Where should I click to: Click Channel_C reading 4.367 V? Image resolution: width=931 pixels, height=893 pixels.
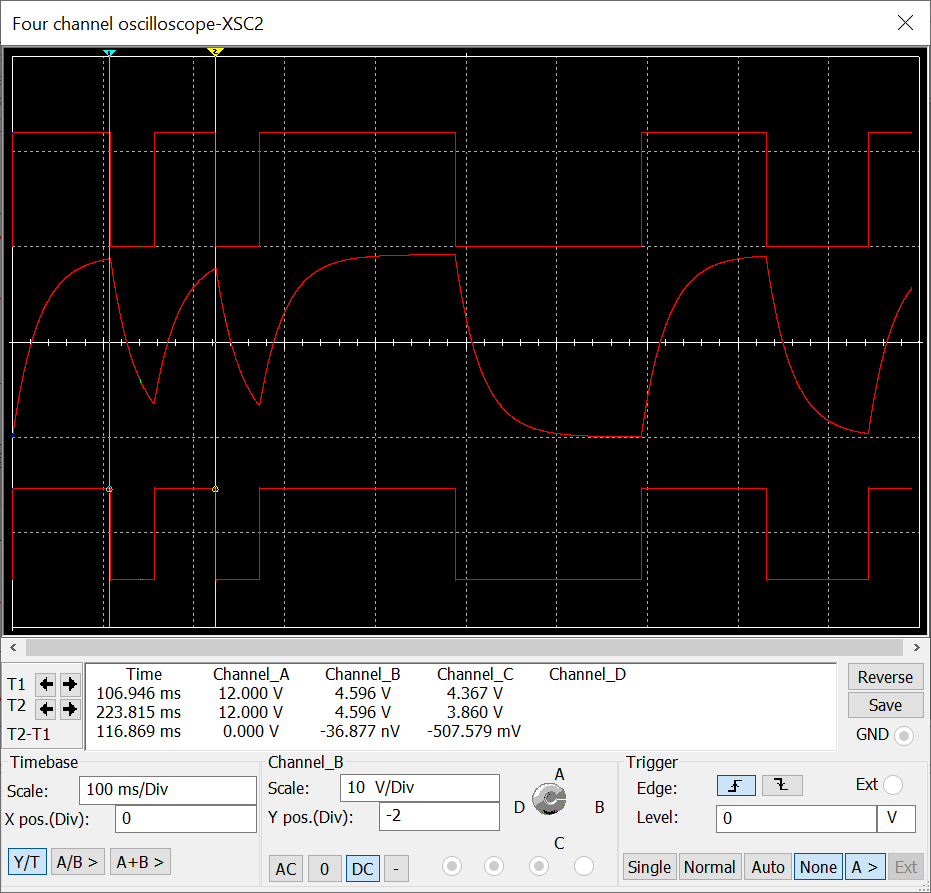point(474,693)
